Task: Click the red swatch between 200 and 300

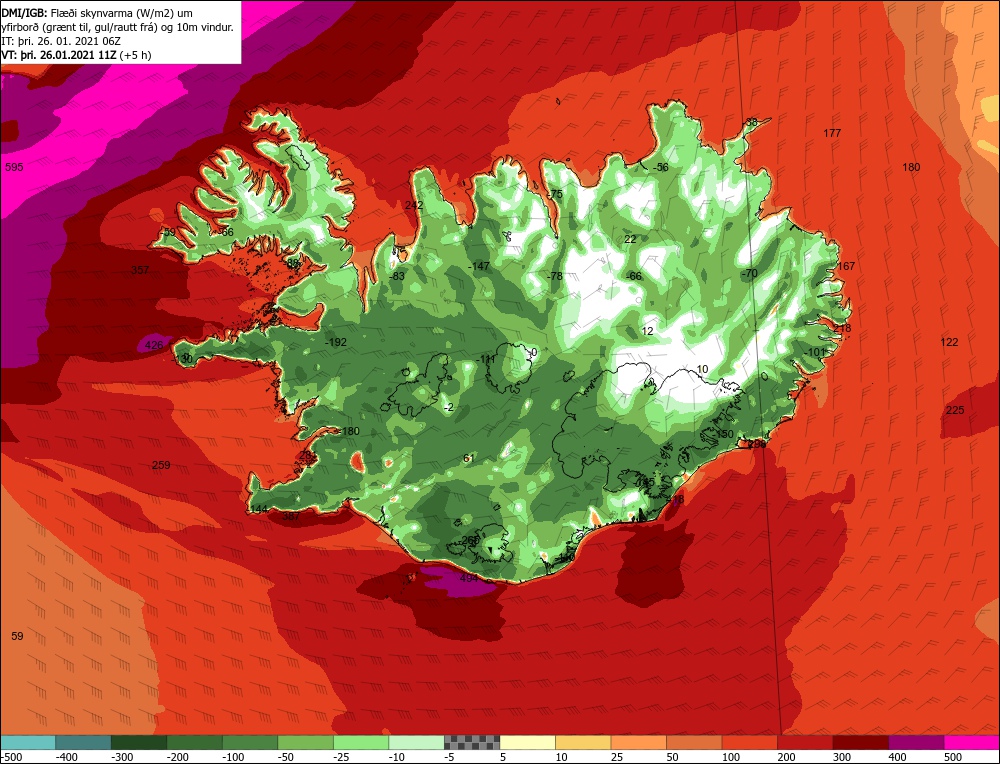Action: 805,742
